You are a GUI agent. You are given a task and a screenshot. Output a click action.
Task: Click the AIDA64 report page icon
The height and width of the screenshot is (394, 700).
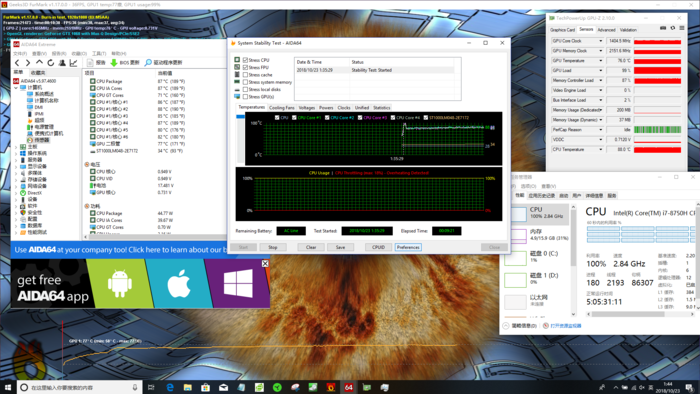pyautogui.click(x=90, y=63)
